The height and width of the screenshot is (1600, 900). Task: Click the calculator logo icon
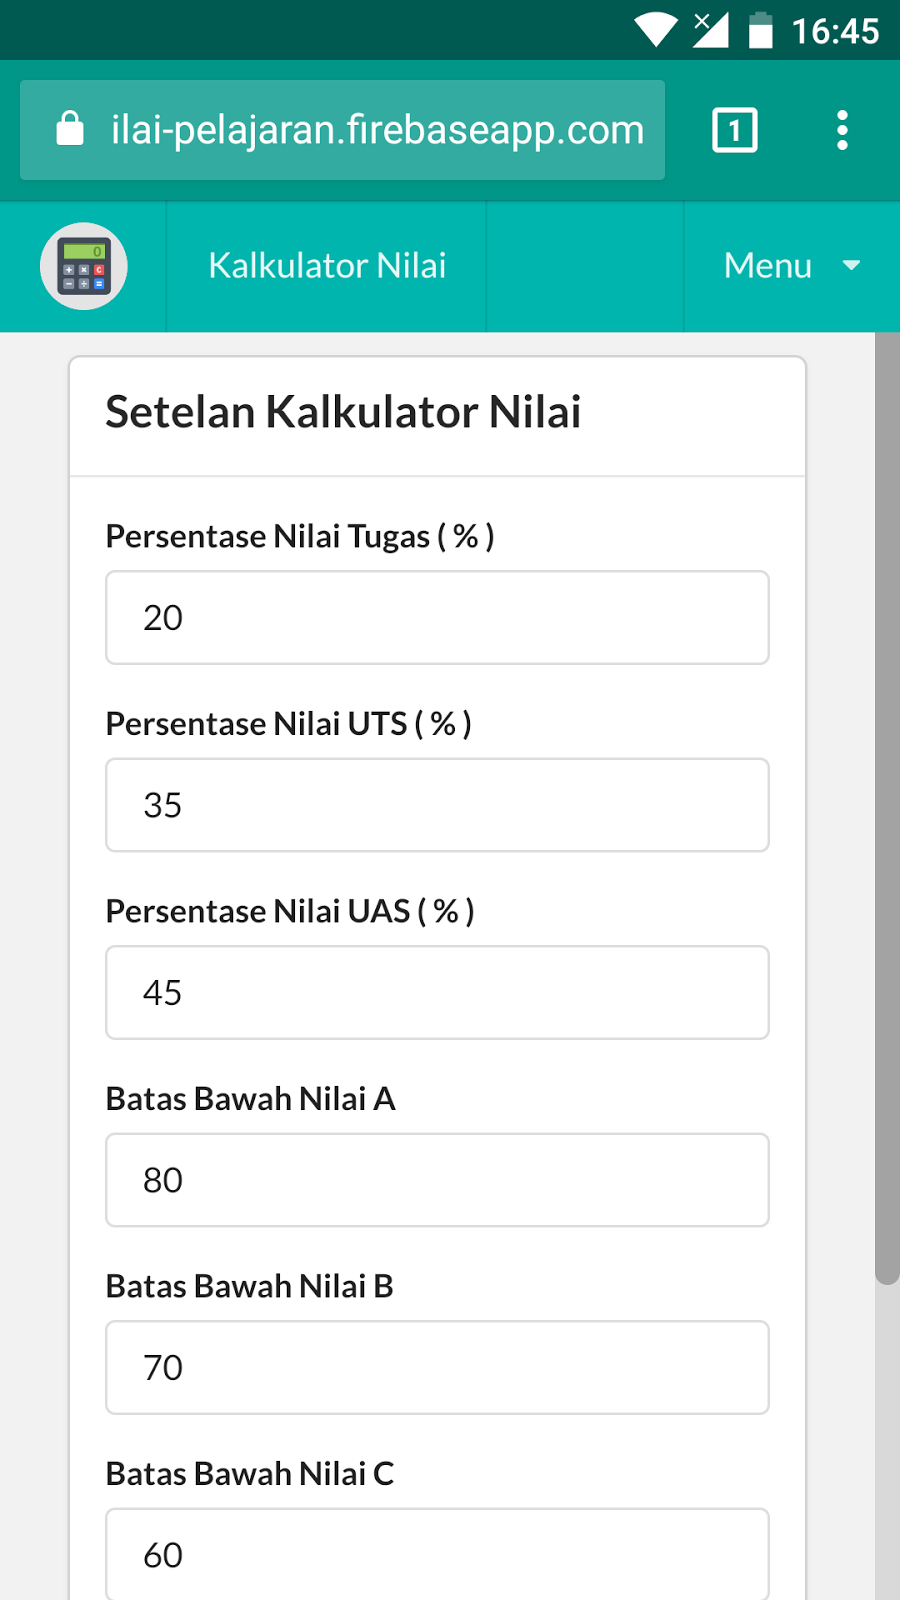pos(84,266)
